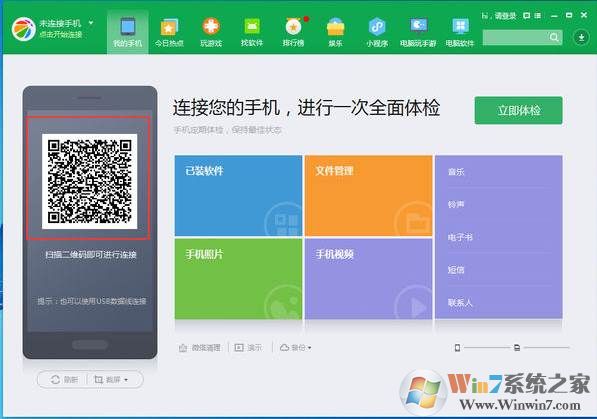
Task: Open the 小程序 mini-programs icon
Action: 377,32
